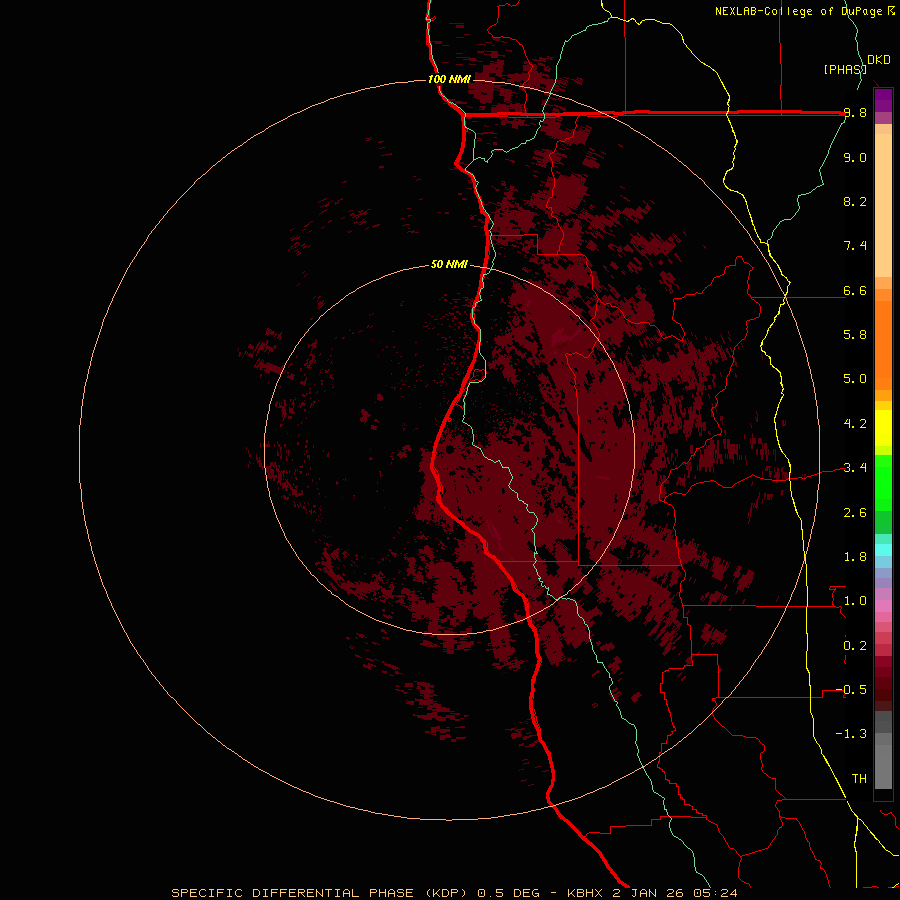Select the -1.3 legend value
Screen dimensions: 900x900
tap(851, 734)
